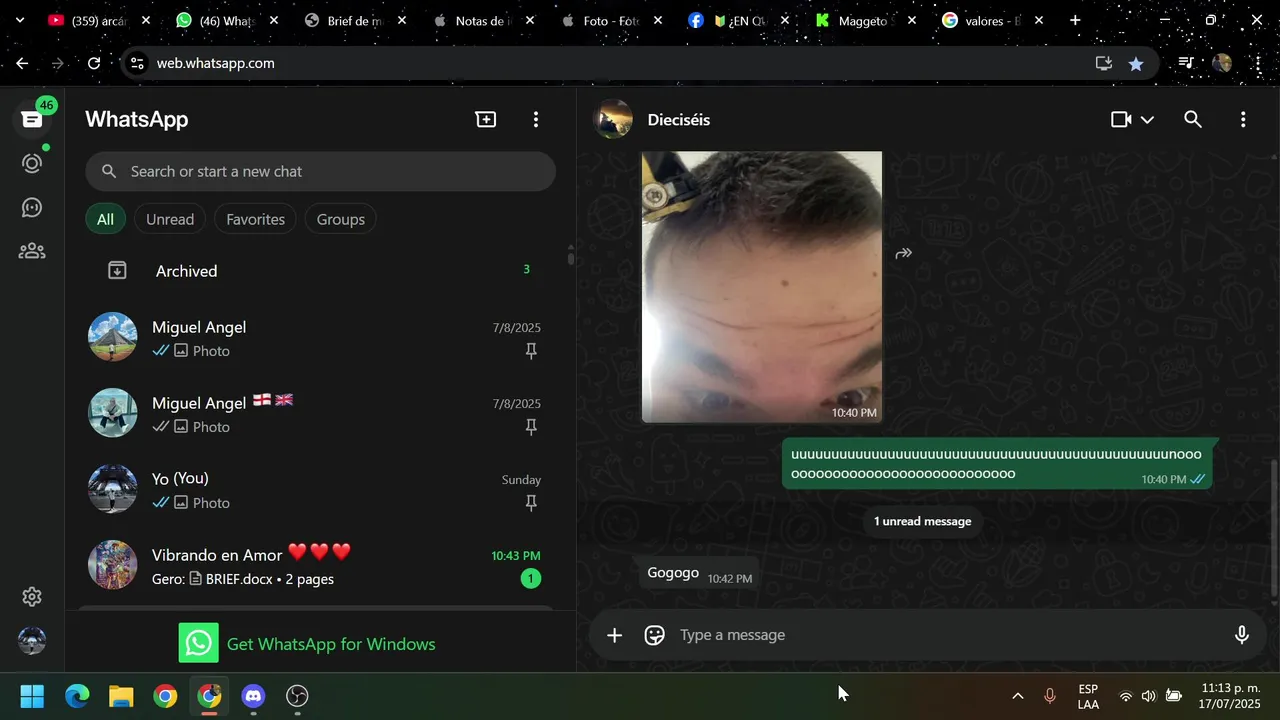Screen dimensions: 1280x720
Task: Click the Search or start a new chat field
Action: (320, 171)
